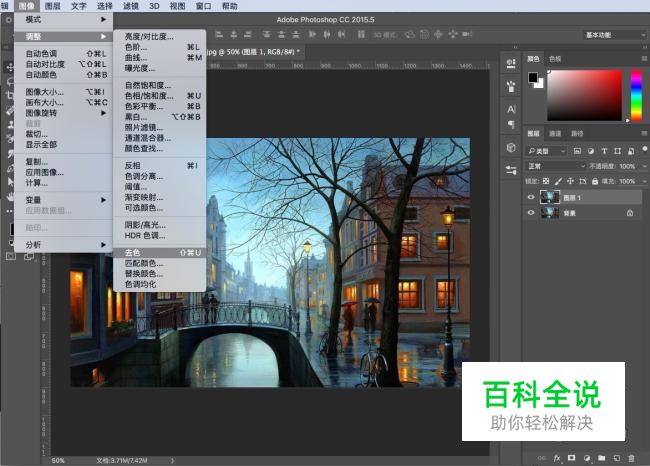
Task: Hide the 图层 1 layer with eye icon
Action: tap(531, 197)
